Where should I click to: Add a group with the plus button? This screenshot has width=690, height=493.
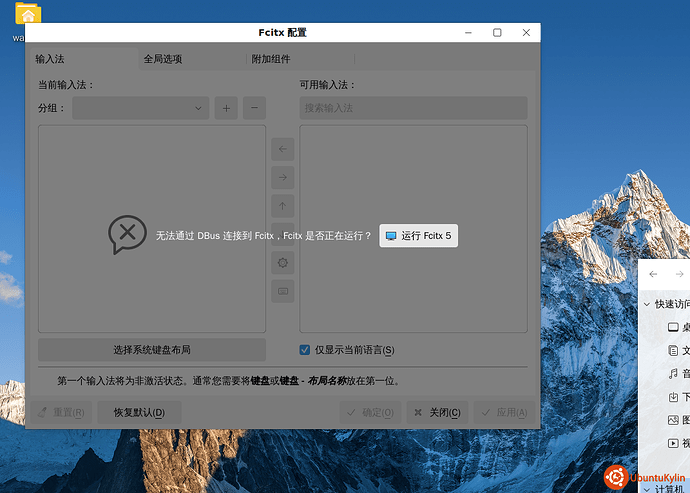226,108
